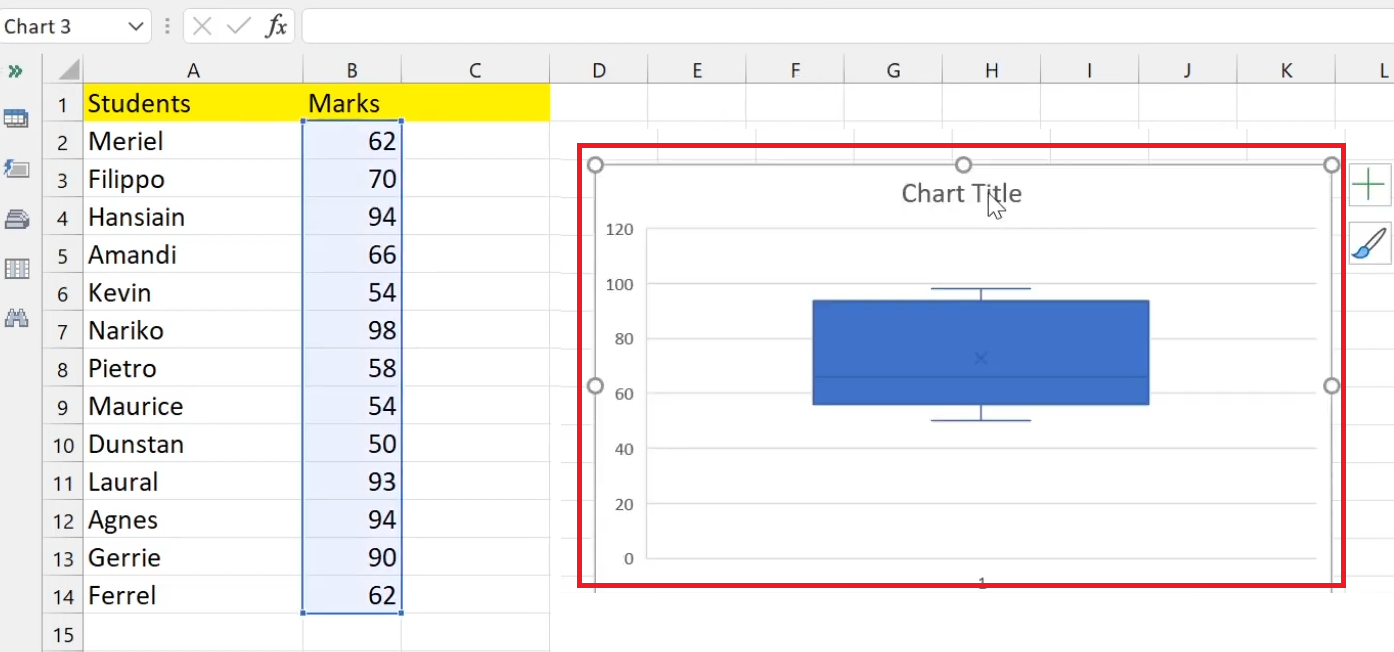Click the table icon in the left sidebar

16,118
